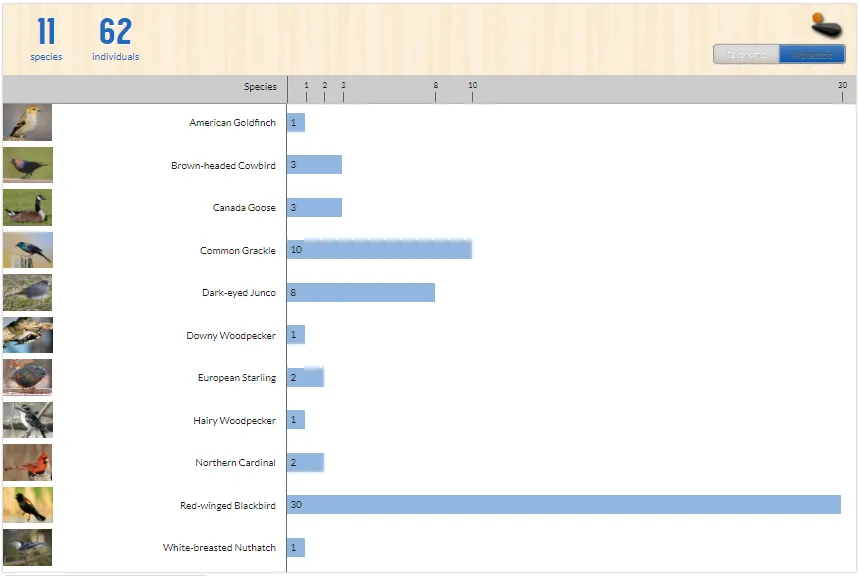Select the Red-winged Blackbird bar showing 30
Image resolution: width=859 pixels, height=576 pixels.
pos(564,505)
